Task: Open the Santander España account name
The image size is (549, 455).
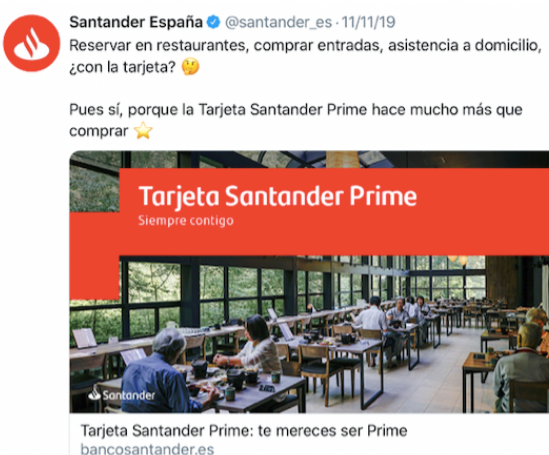Action: coord(136,22)
